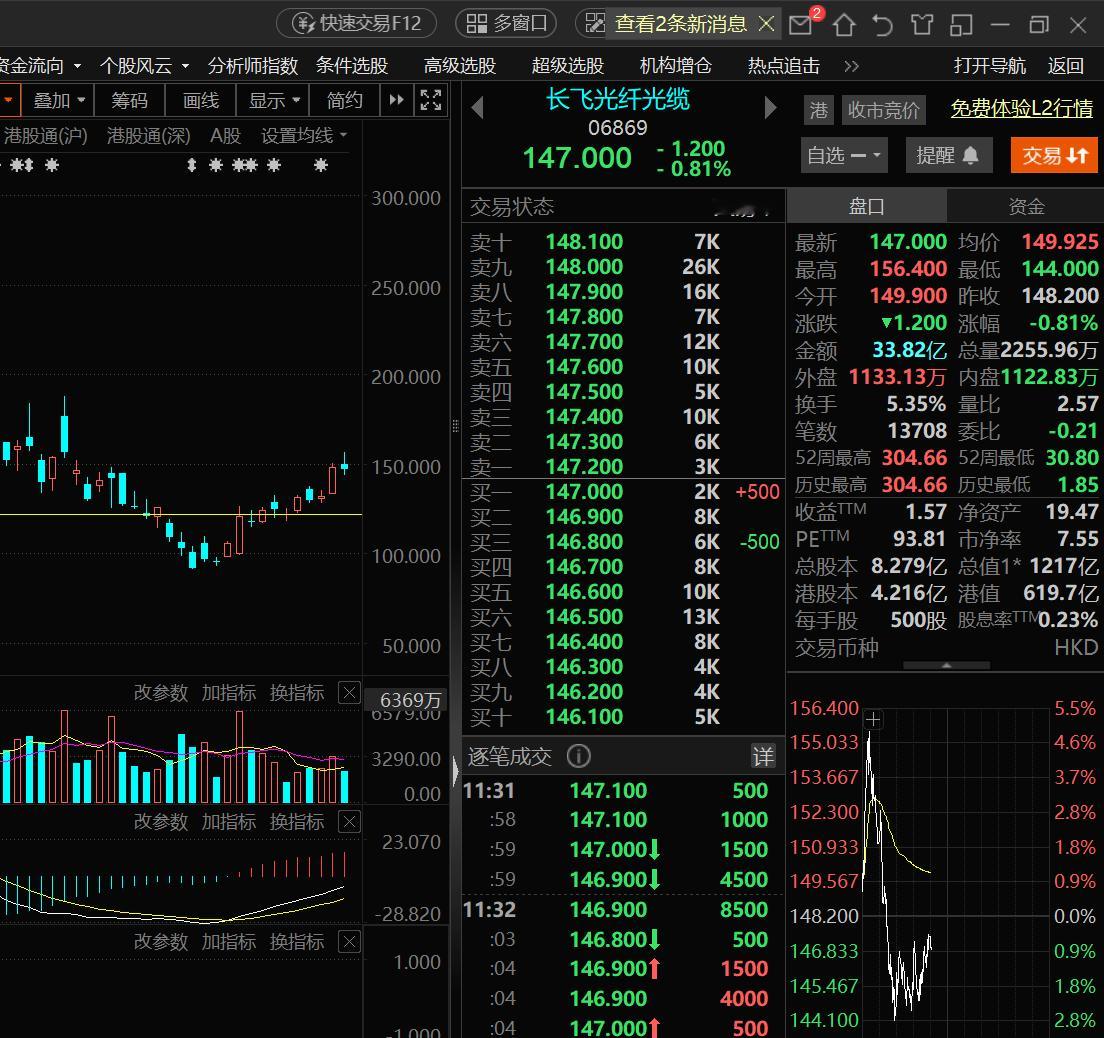The height and width of the screenshot is (1038, 1104).
Task: Close the volume indicator panel
Action: (x=349, y=693)
